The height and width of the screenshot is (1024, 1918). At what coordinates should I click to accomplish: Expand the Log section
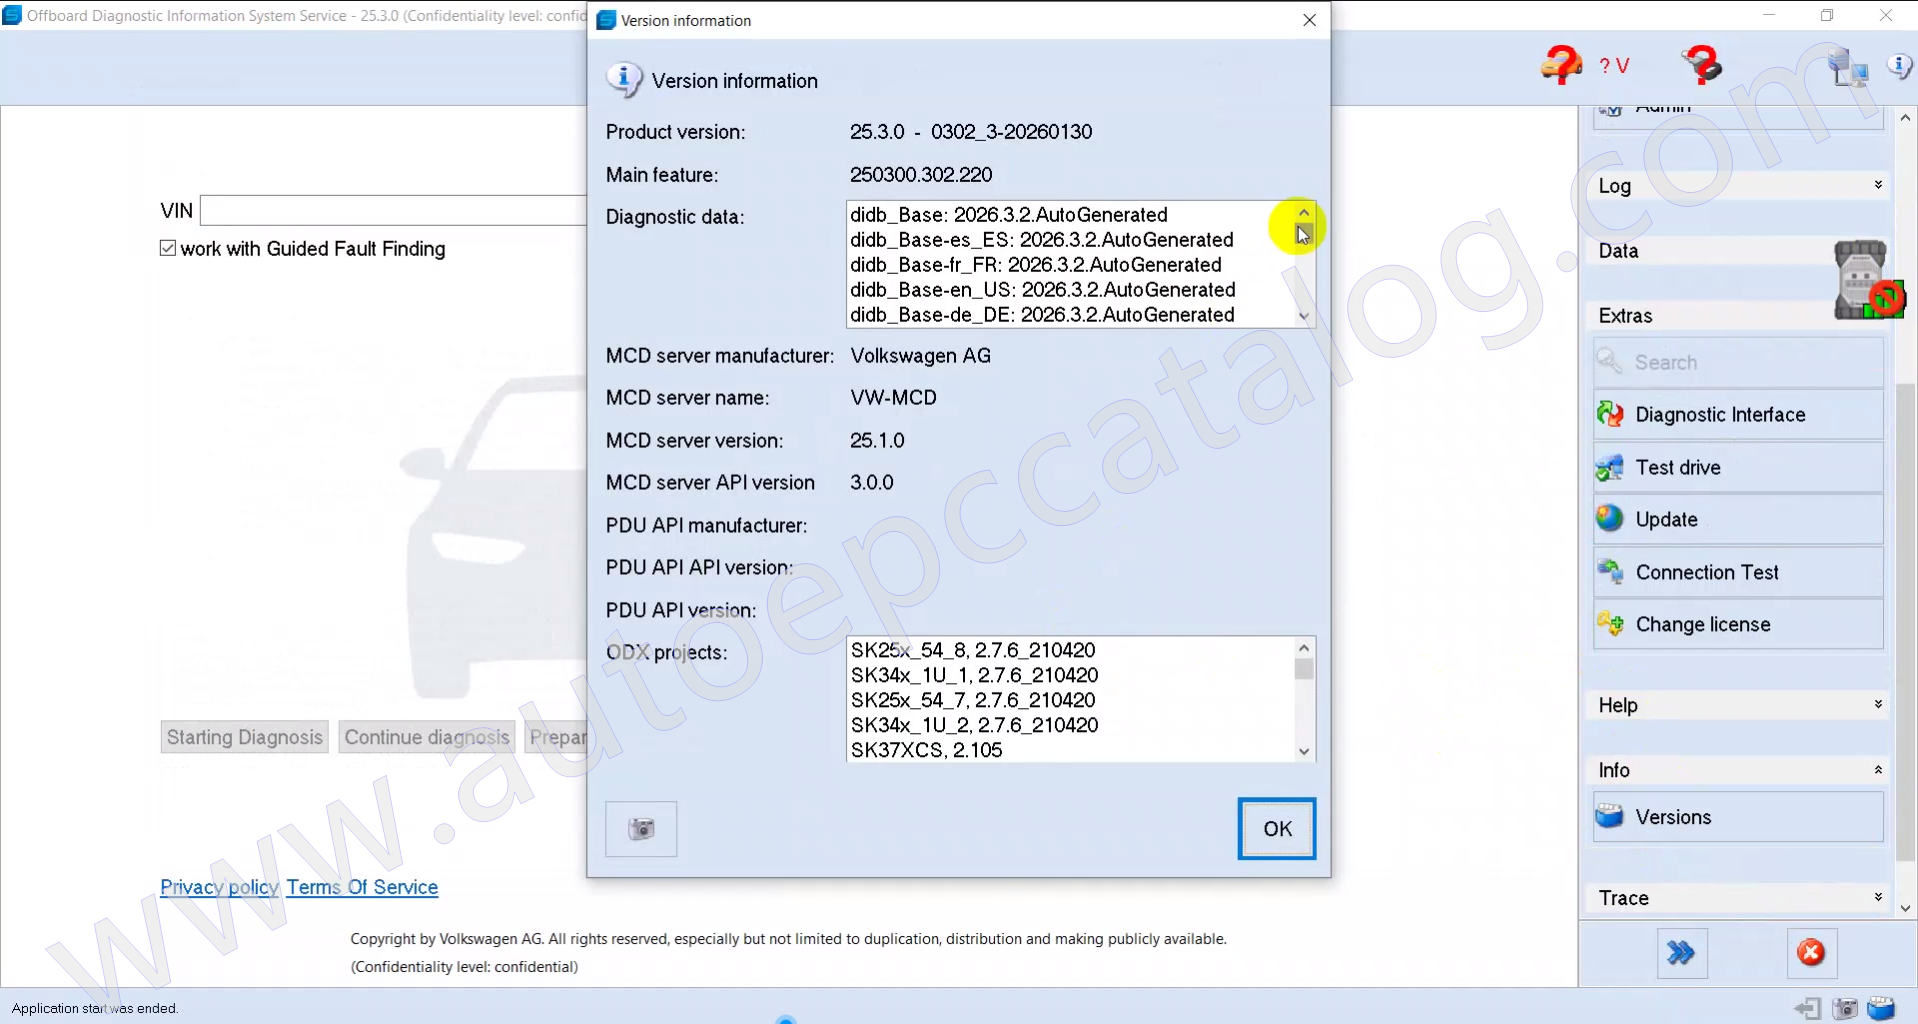pos(1737,186)
